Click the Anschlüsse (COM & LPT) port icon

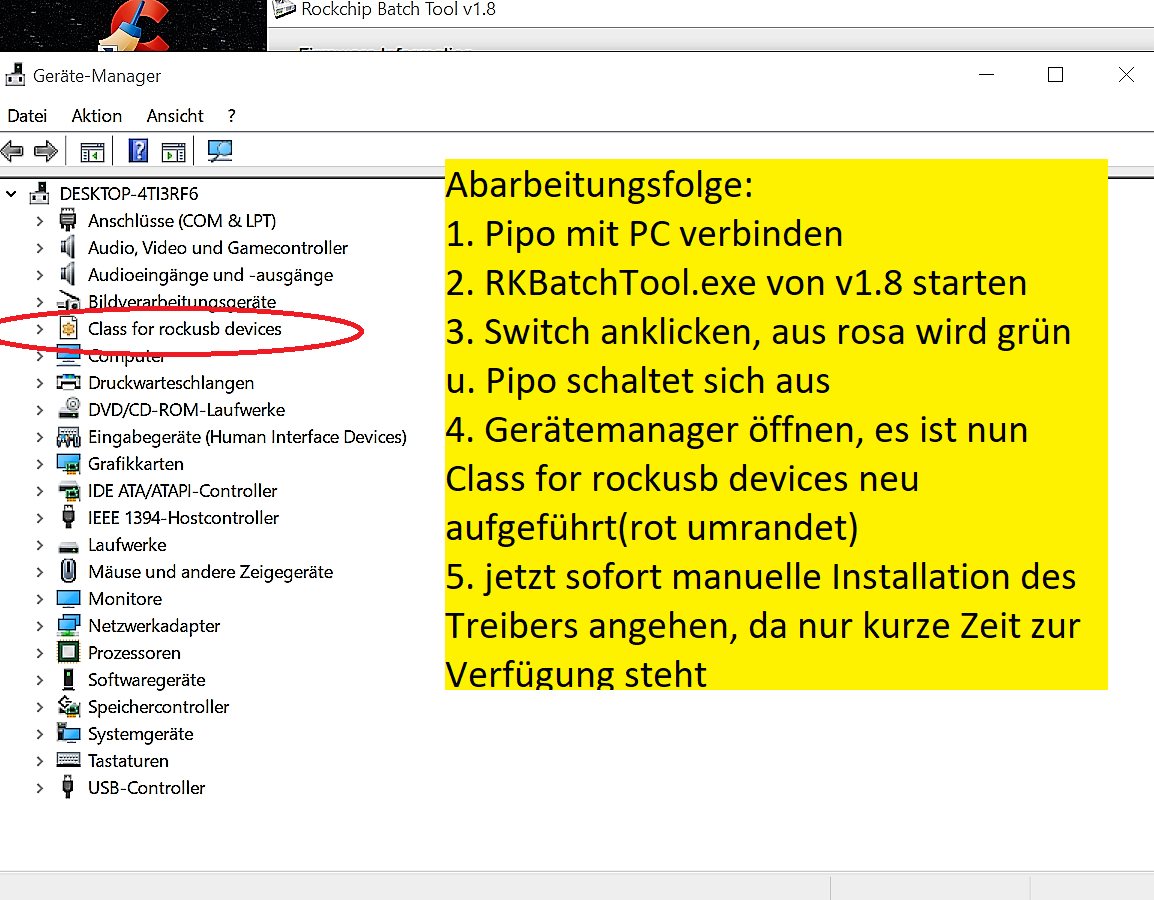pos(68,220)
